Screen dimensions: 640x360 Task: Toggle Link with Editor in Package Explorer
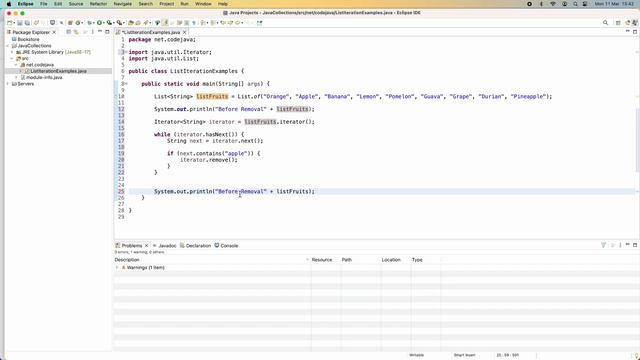[76, 32]
